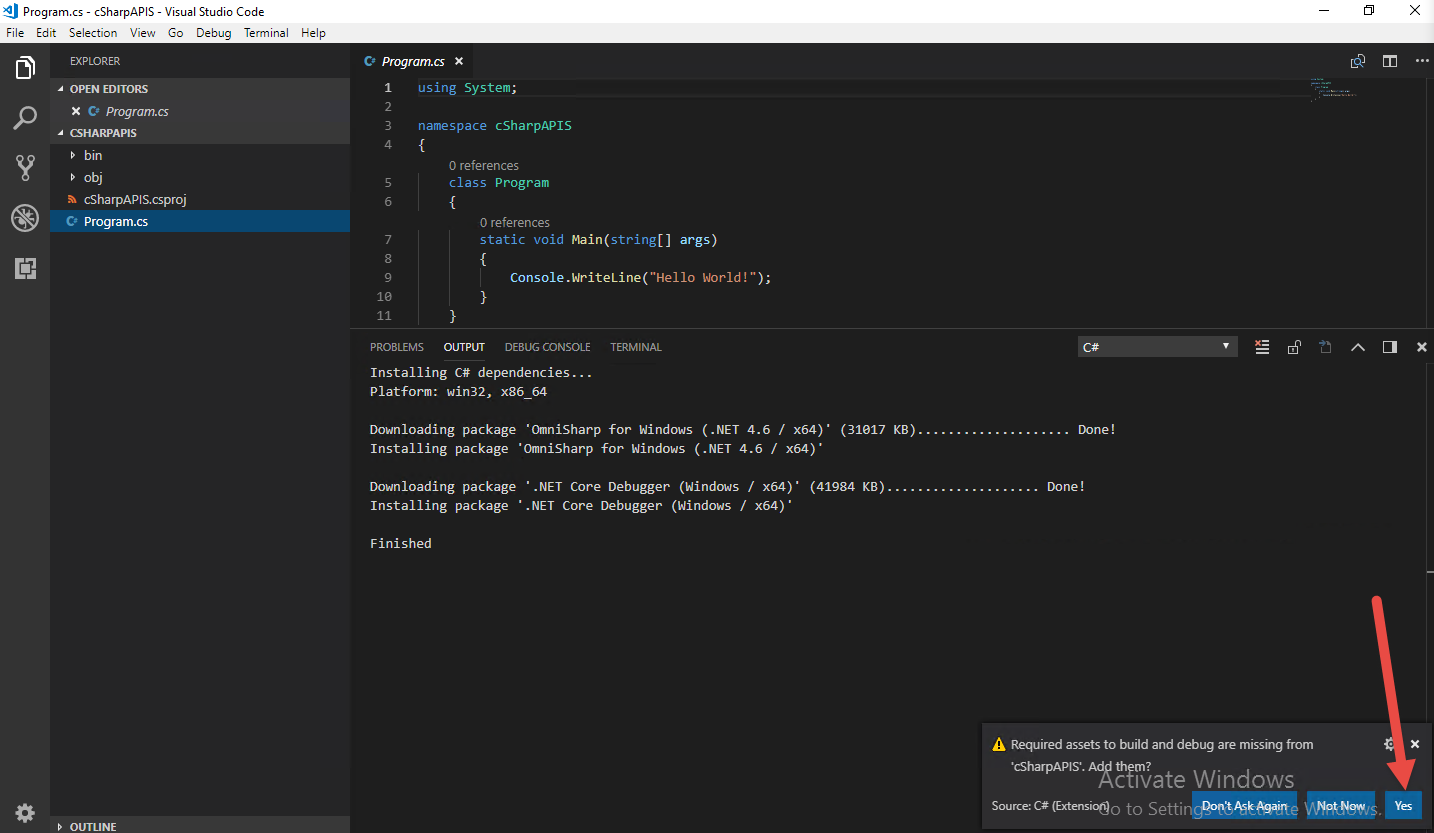Move the panel to the right side
Screen dimensions: 1434x833
click(1390, 347)
